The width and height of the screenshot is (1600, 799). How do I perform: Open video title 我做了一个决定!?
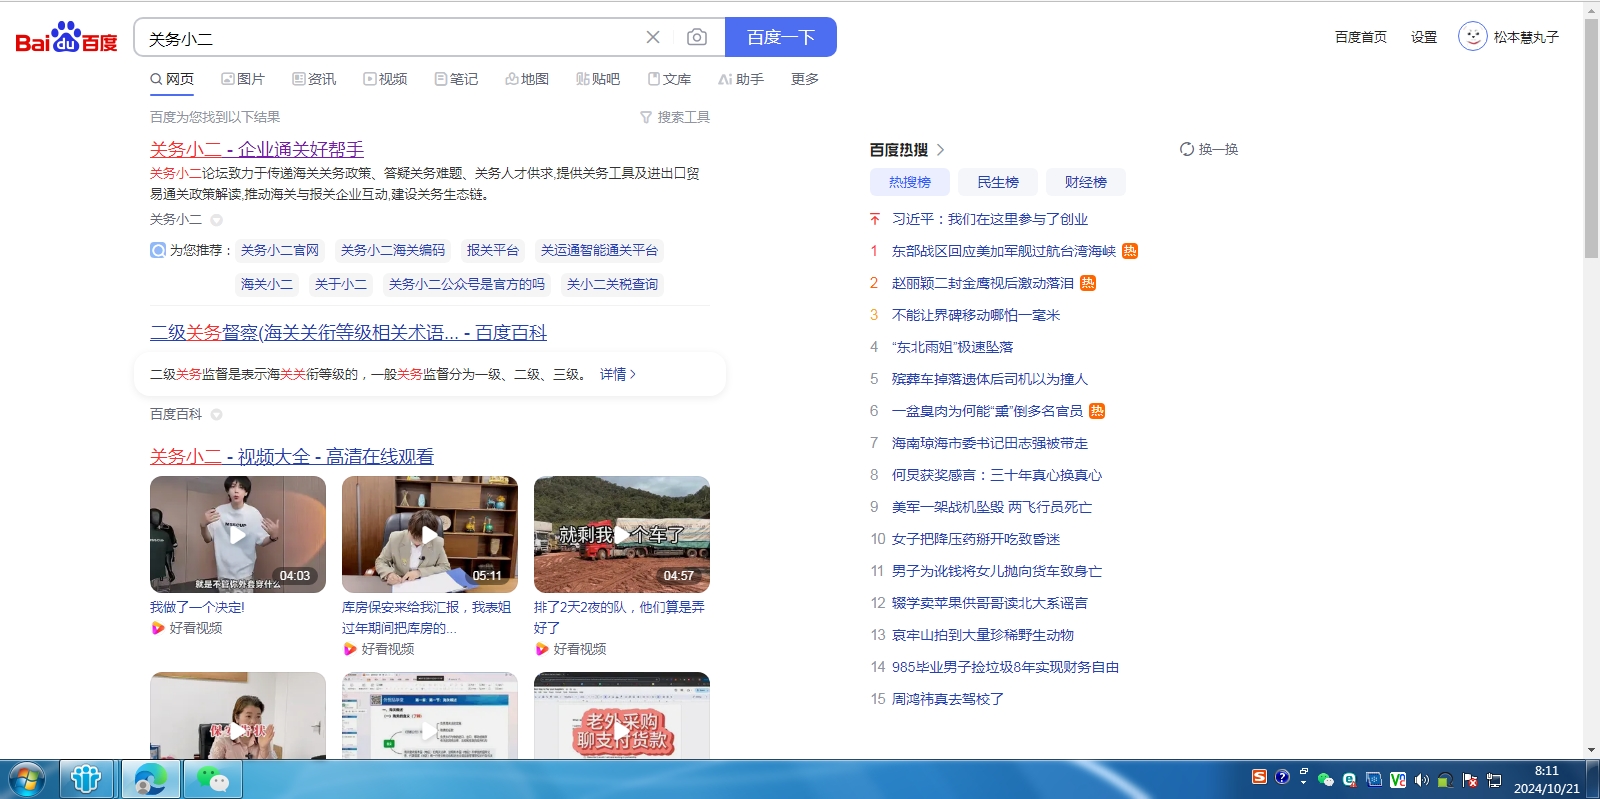pos(197,607)
